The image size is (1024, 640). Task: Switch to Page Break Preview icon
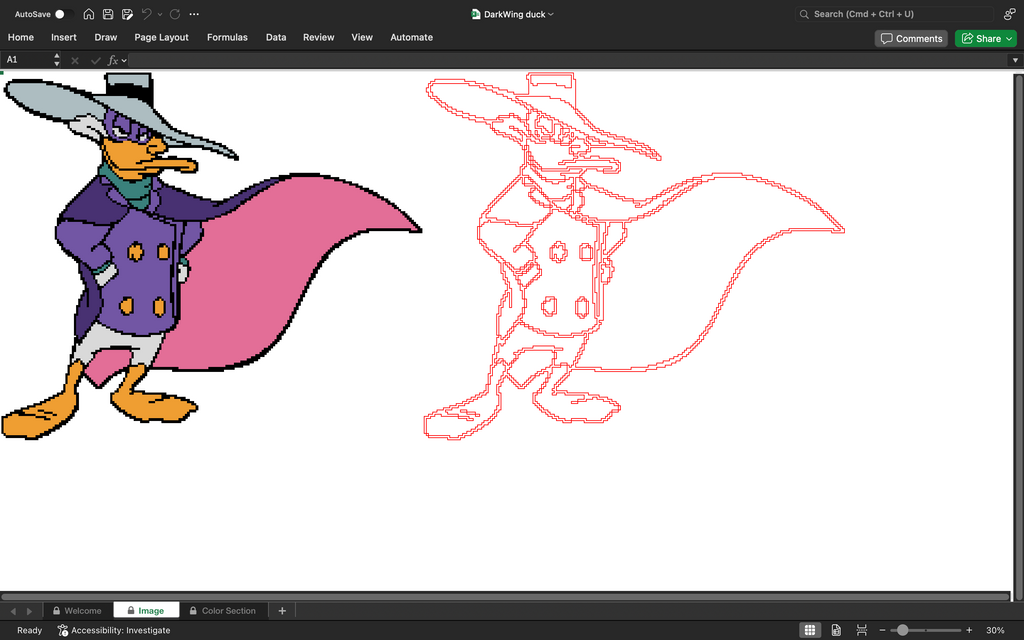(862, 630)
